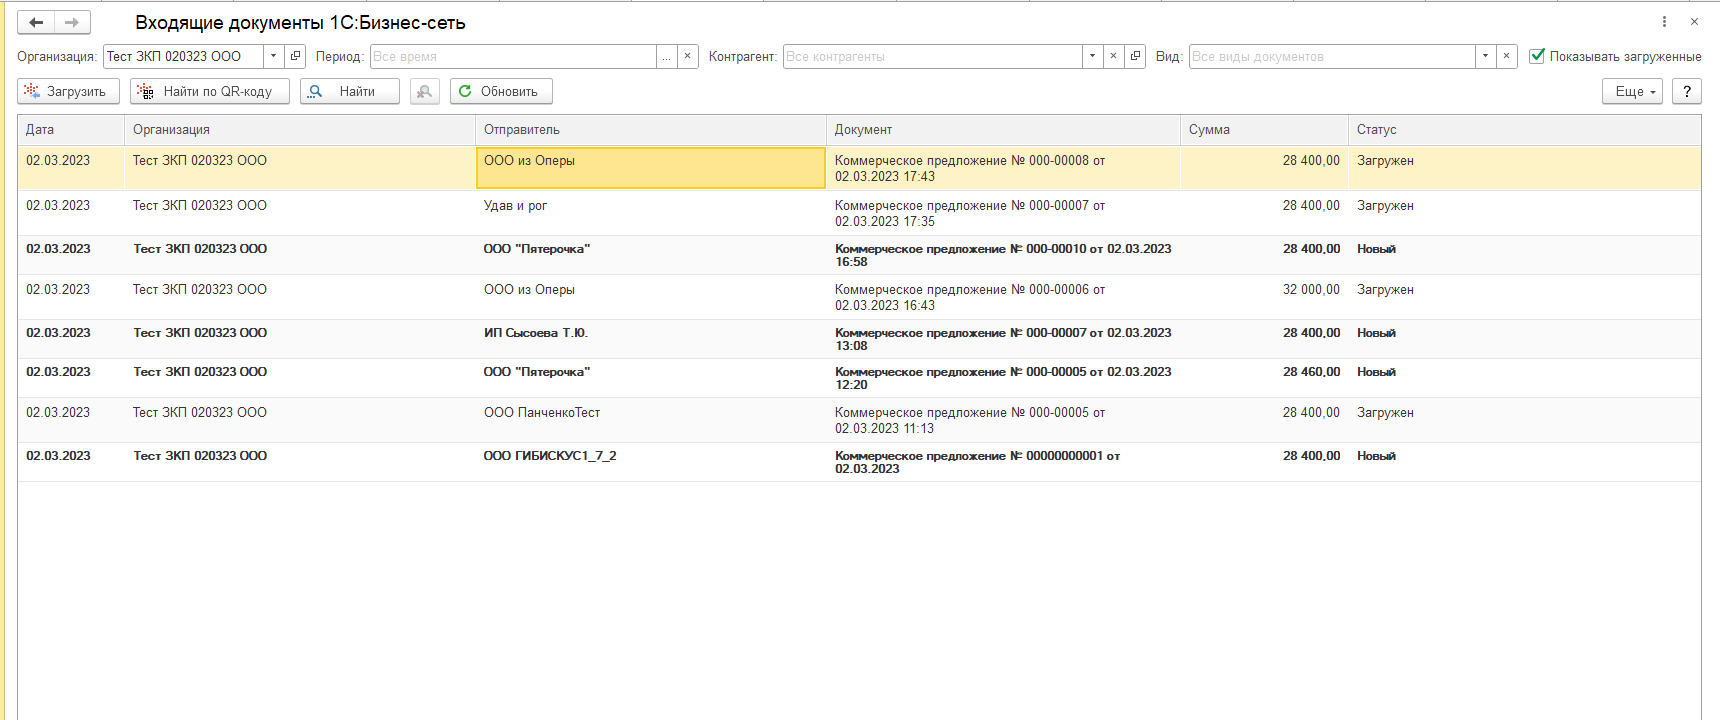Clear the Контрагент field
Image resolution: width=1720 pixels, height=720 pixels.
1113,56
